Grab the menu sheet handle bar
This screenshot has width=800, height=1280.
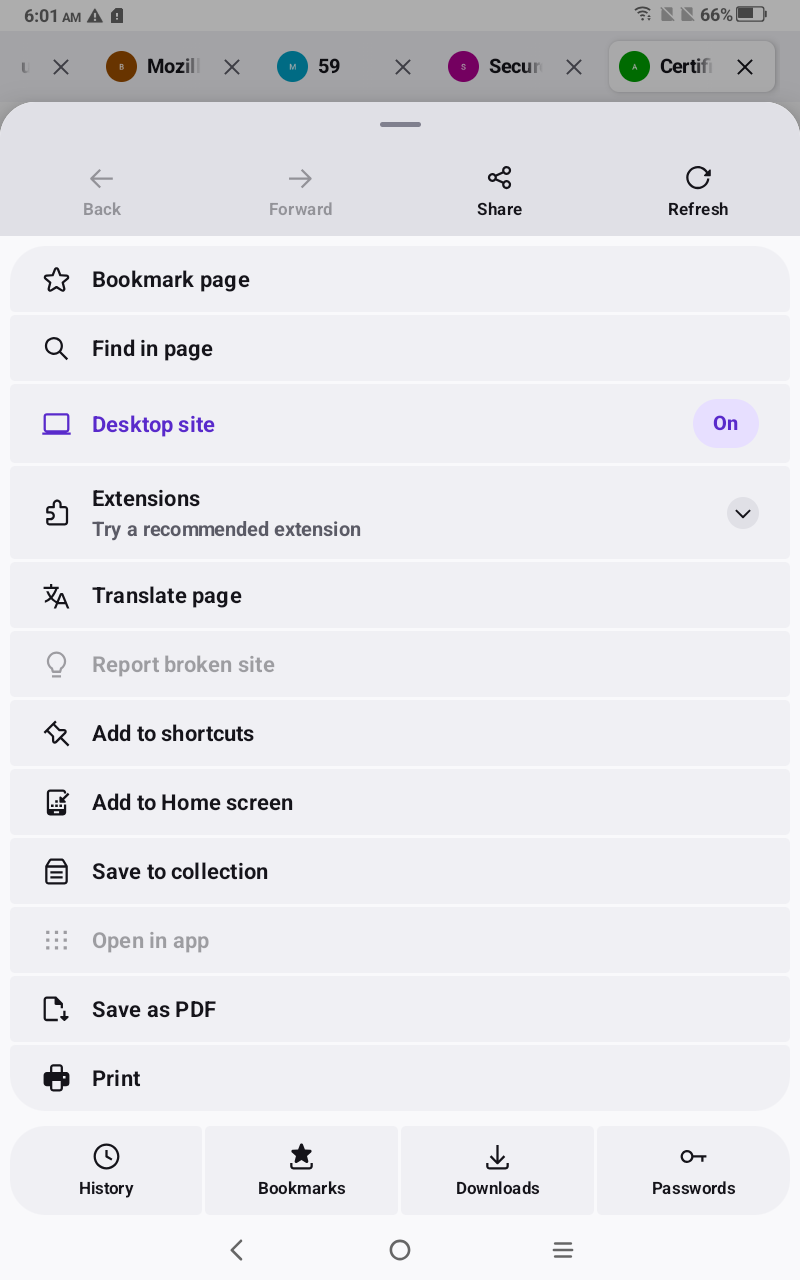click(x=400, y=125)
